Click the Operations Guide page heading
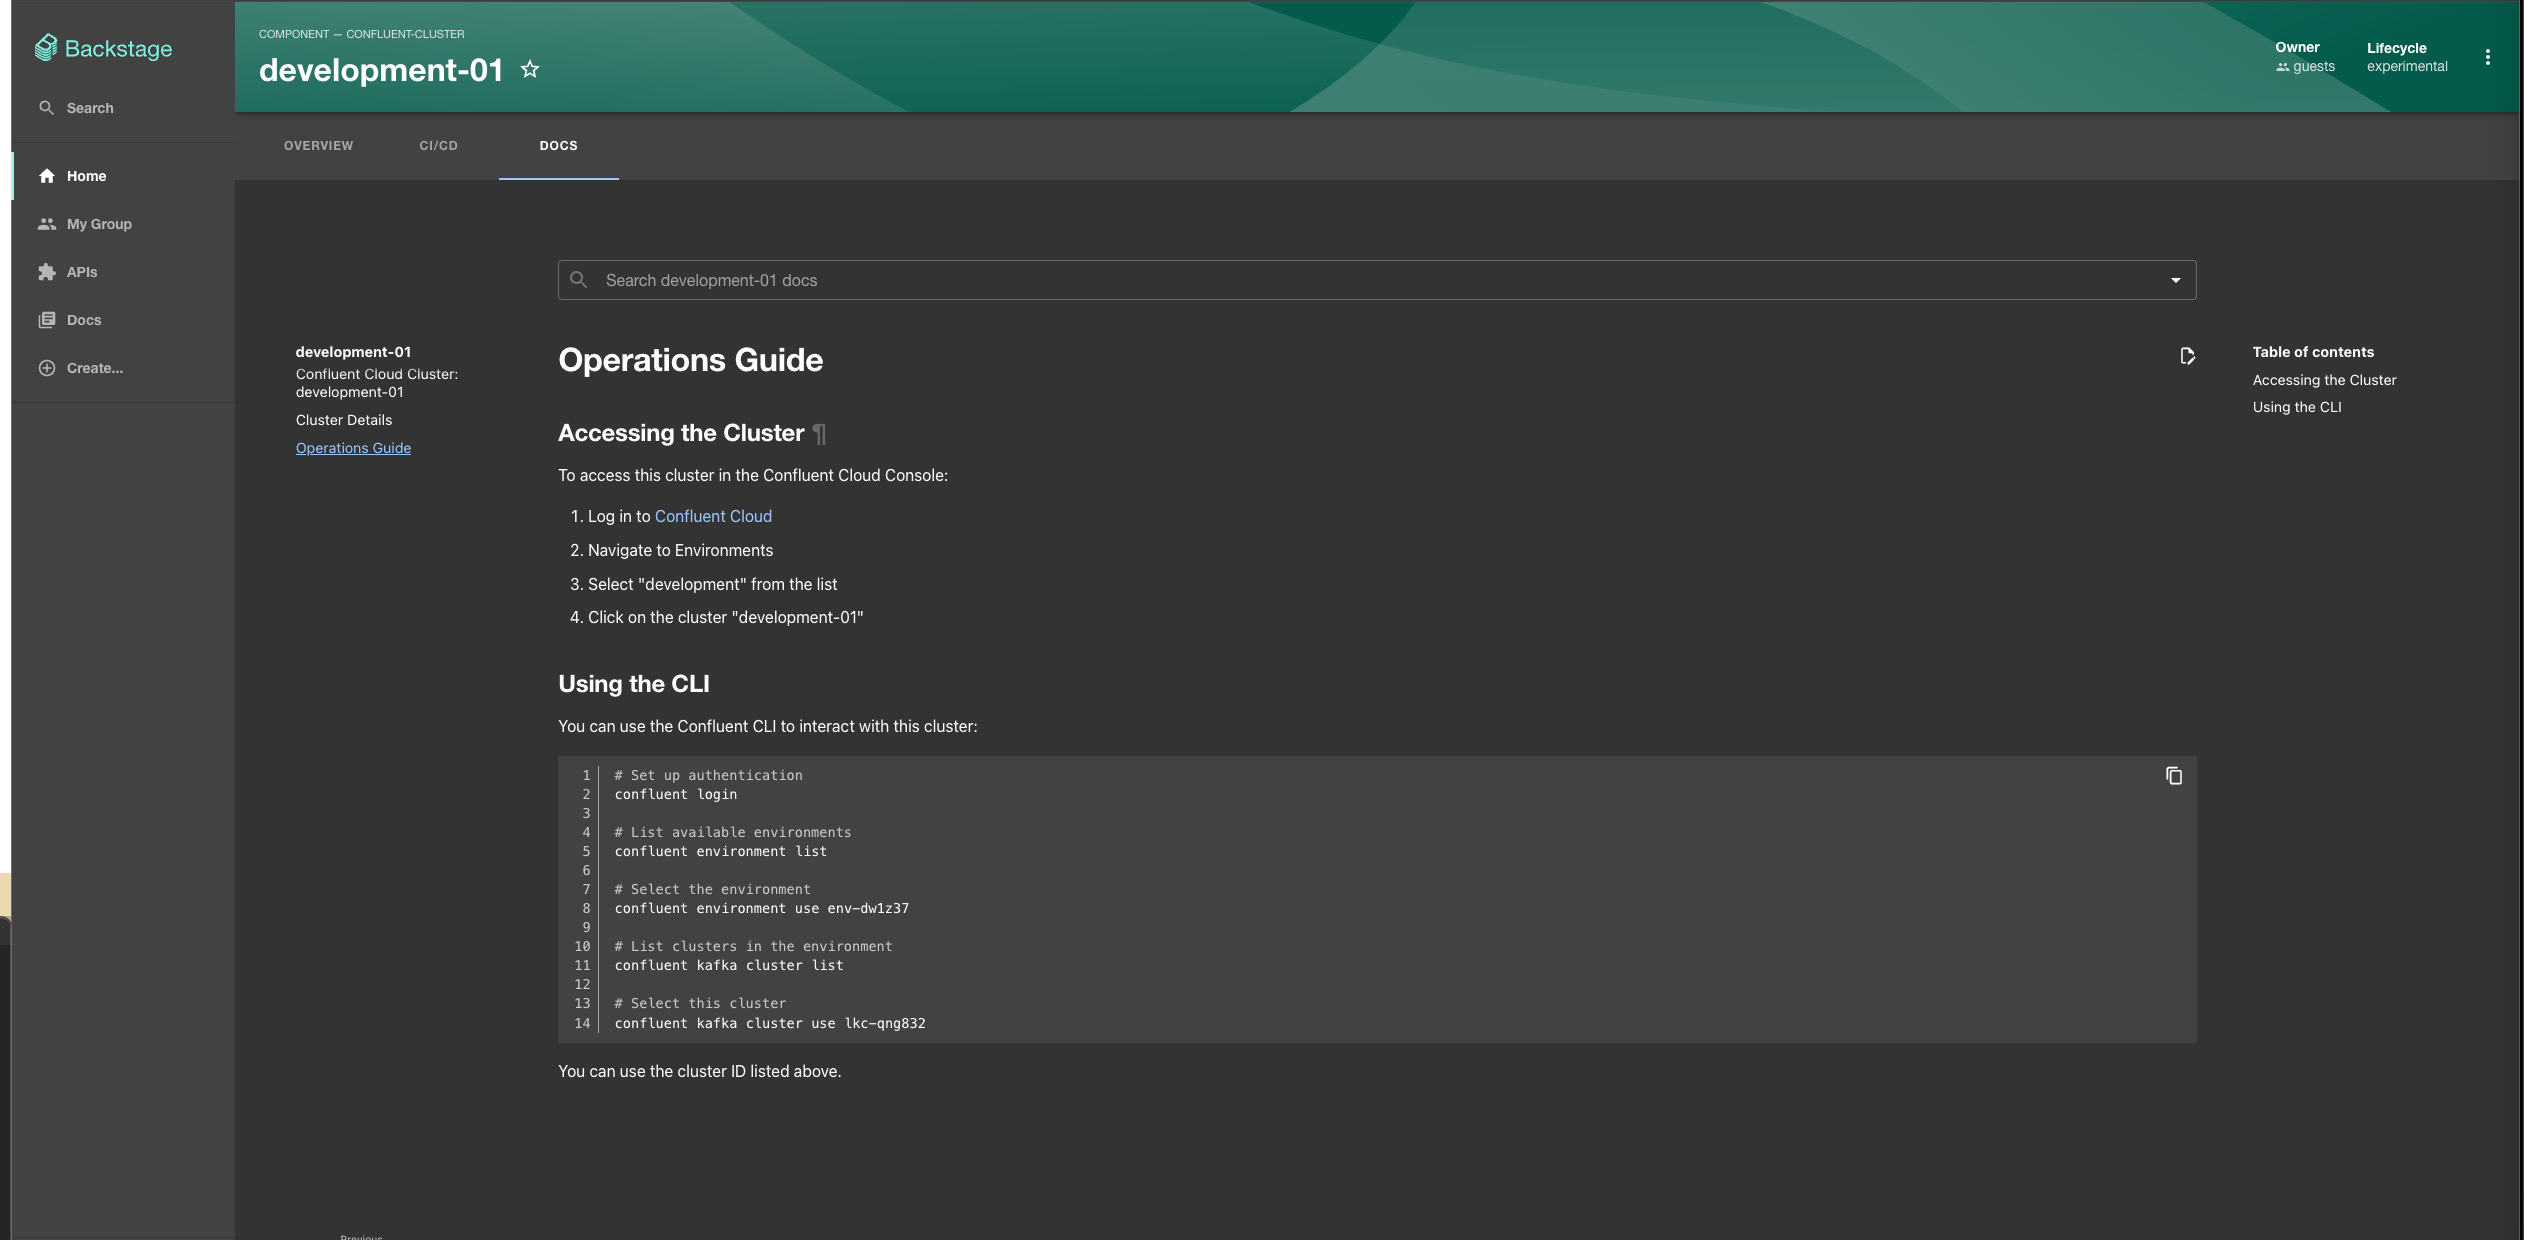The image size is (2524, 1240). pos(690,360)
